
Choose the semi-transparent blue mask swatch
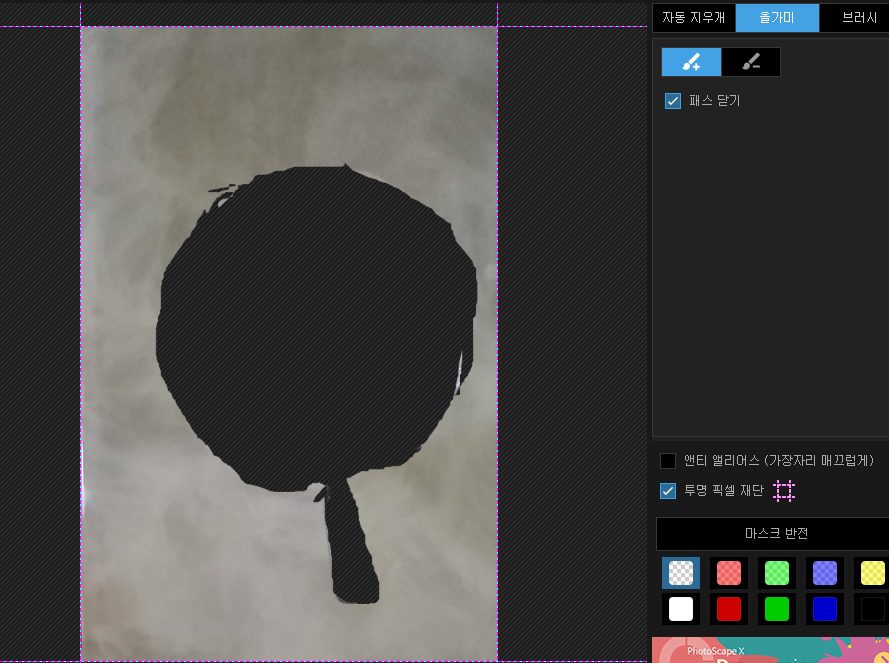point(825,573)
